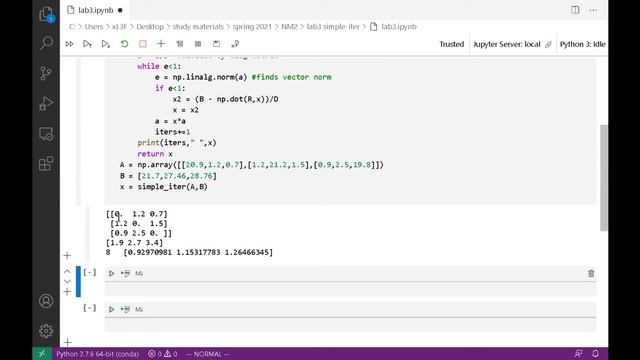Select interpreter Python 3.7.6 64-bit (conda)

98,354
